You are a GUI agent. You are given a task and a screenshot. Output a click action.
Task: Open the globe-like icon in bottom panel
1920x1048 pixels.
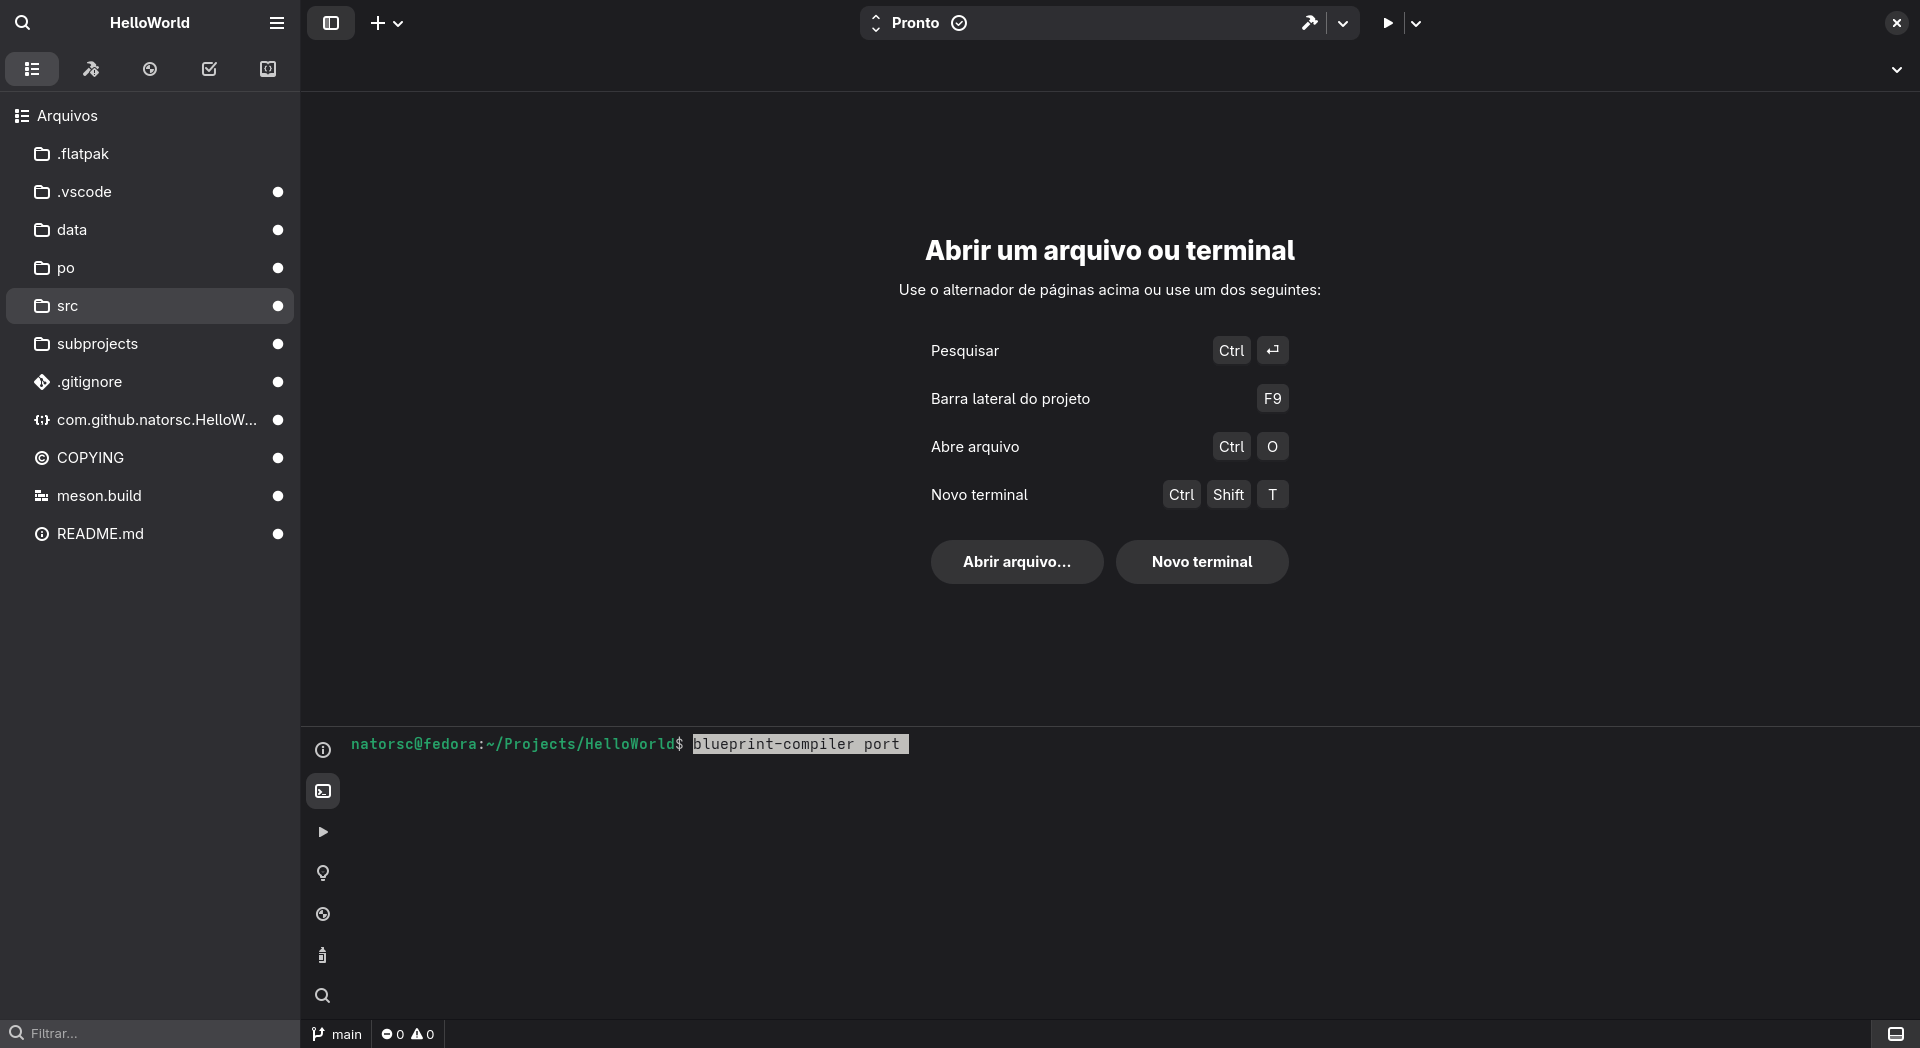323,914
